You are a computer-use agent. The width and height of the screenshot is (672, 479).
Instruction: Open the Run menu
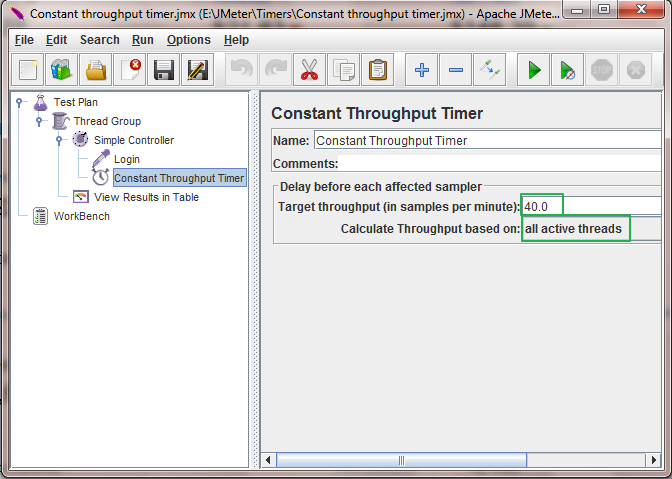[142, 40]
